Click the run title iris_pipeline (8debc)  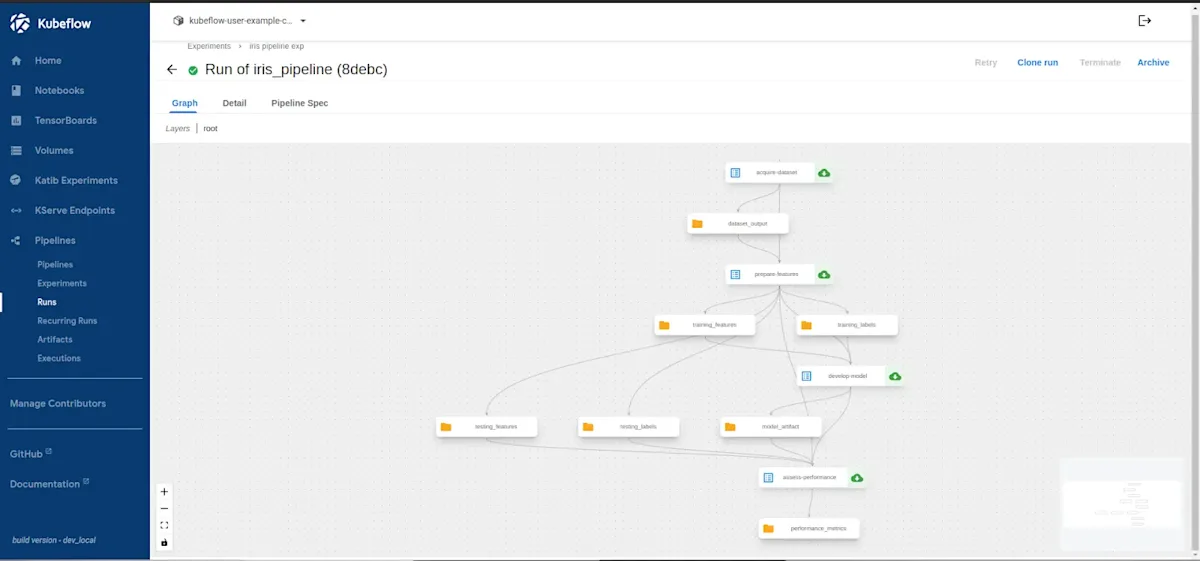(296, 70)
